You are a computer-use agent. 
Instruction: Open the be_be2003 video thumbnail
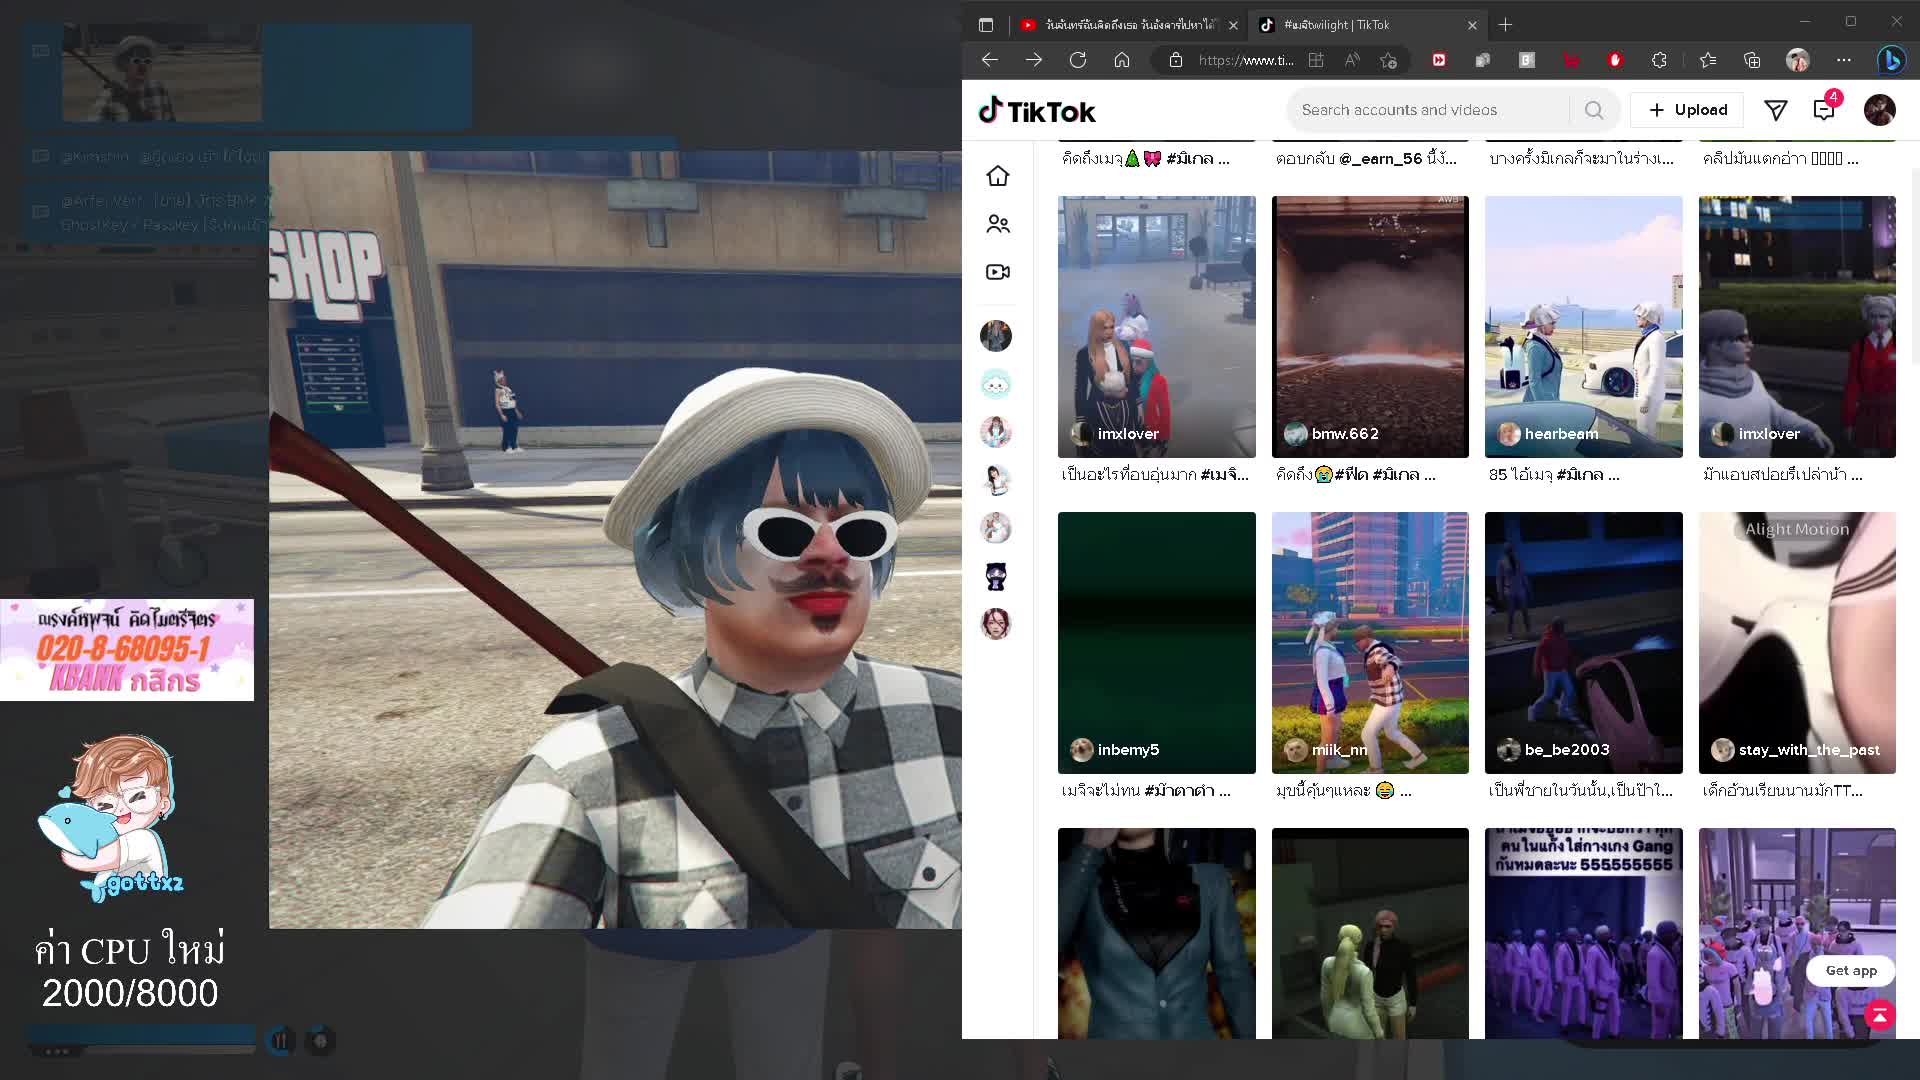1583,642
